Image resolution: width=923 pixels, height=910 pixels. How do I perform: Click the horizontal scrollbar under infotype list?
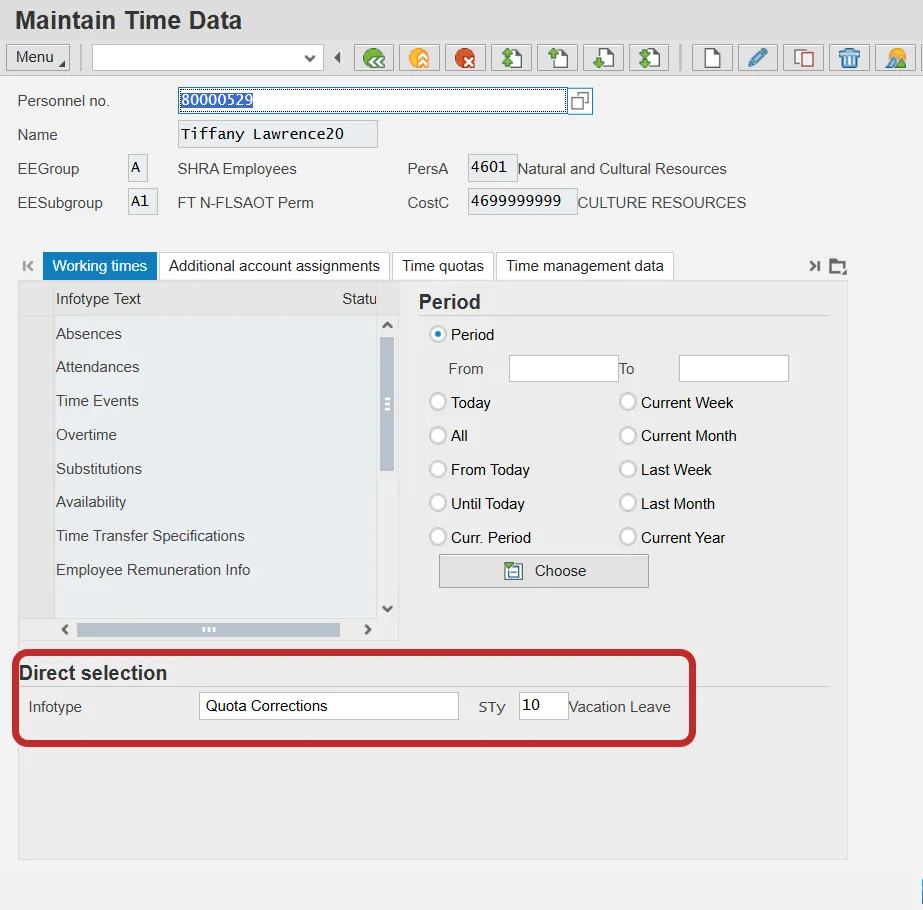[208, 630]
